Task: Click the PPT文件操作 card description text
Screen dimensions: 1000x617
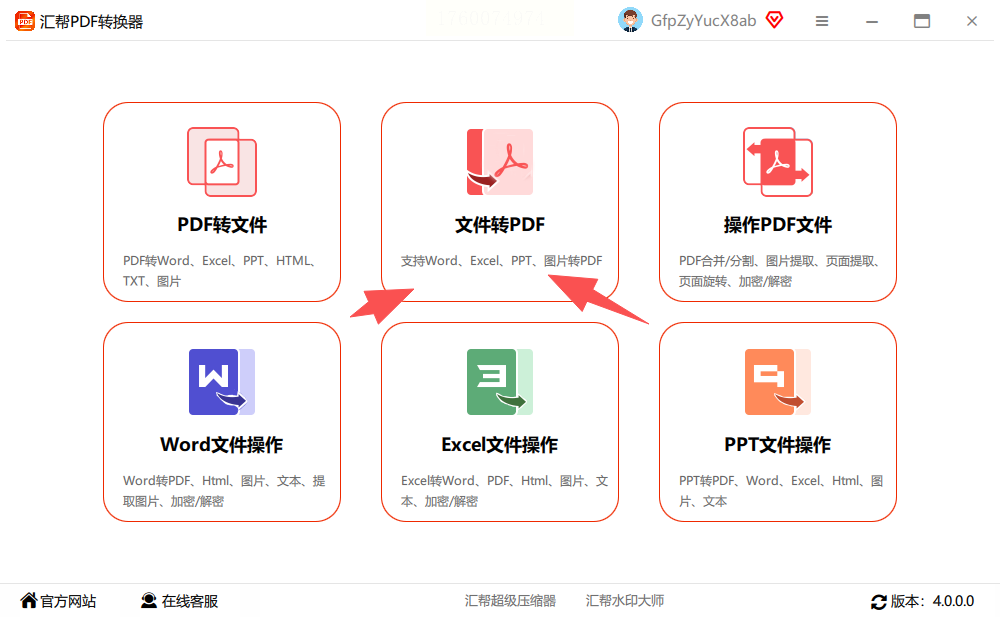Action: (x=781, y=491)
